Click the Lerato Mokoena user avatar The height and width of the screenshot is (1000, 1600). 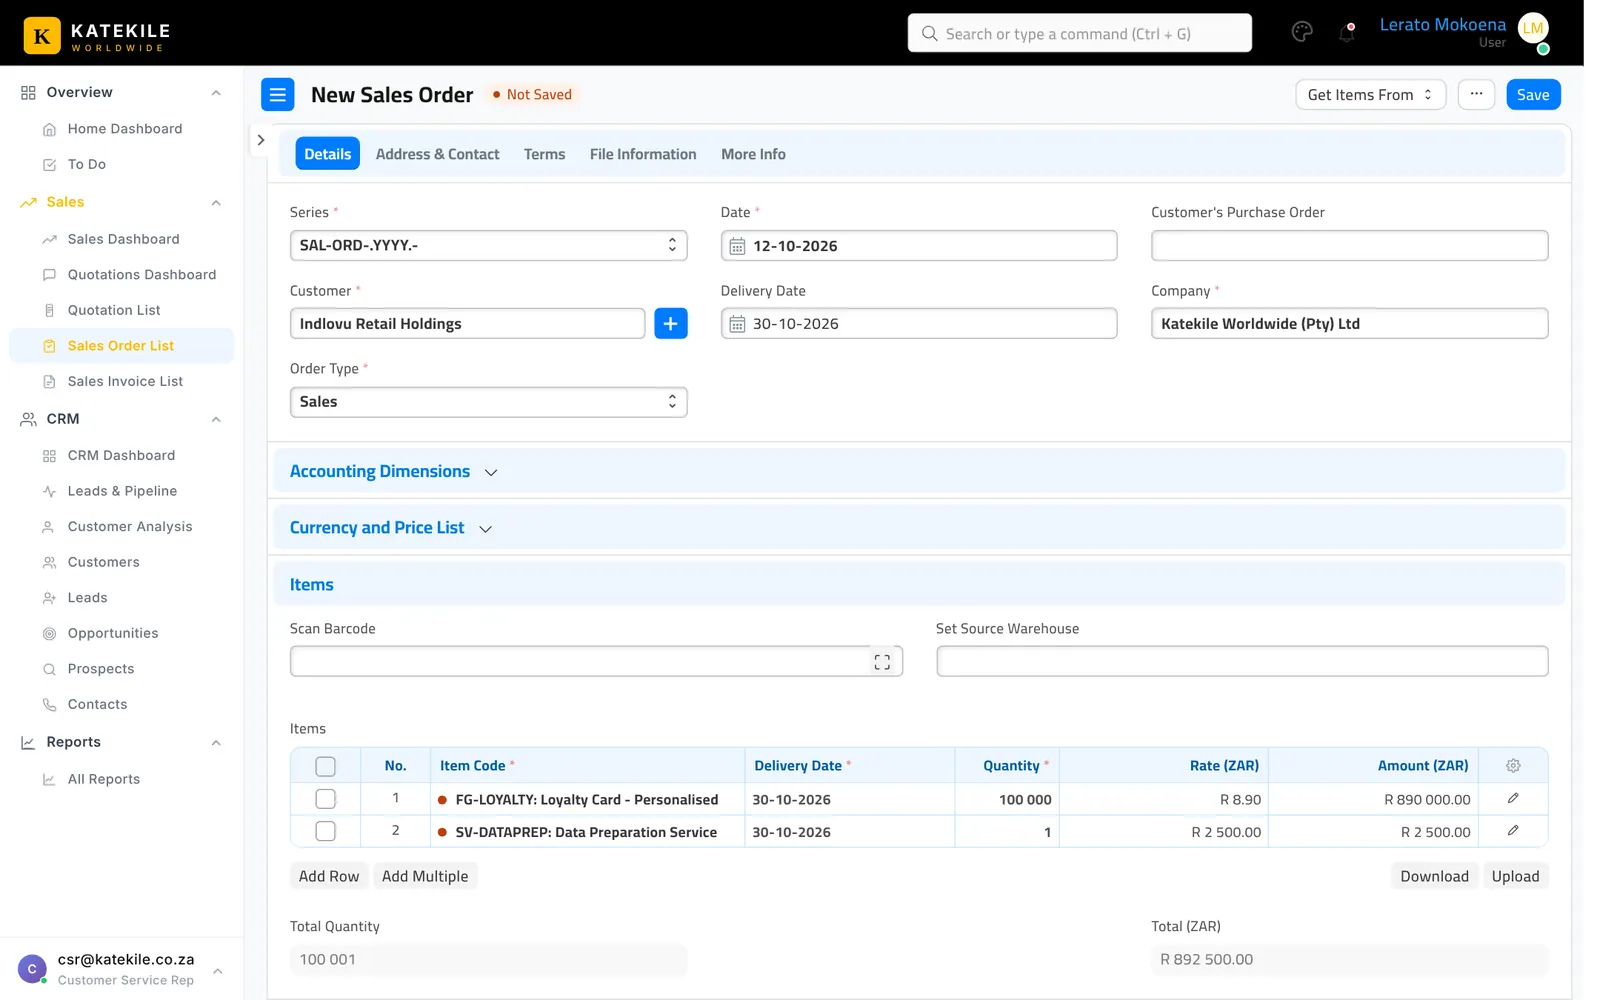click(1533, 29)
